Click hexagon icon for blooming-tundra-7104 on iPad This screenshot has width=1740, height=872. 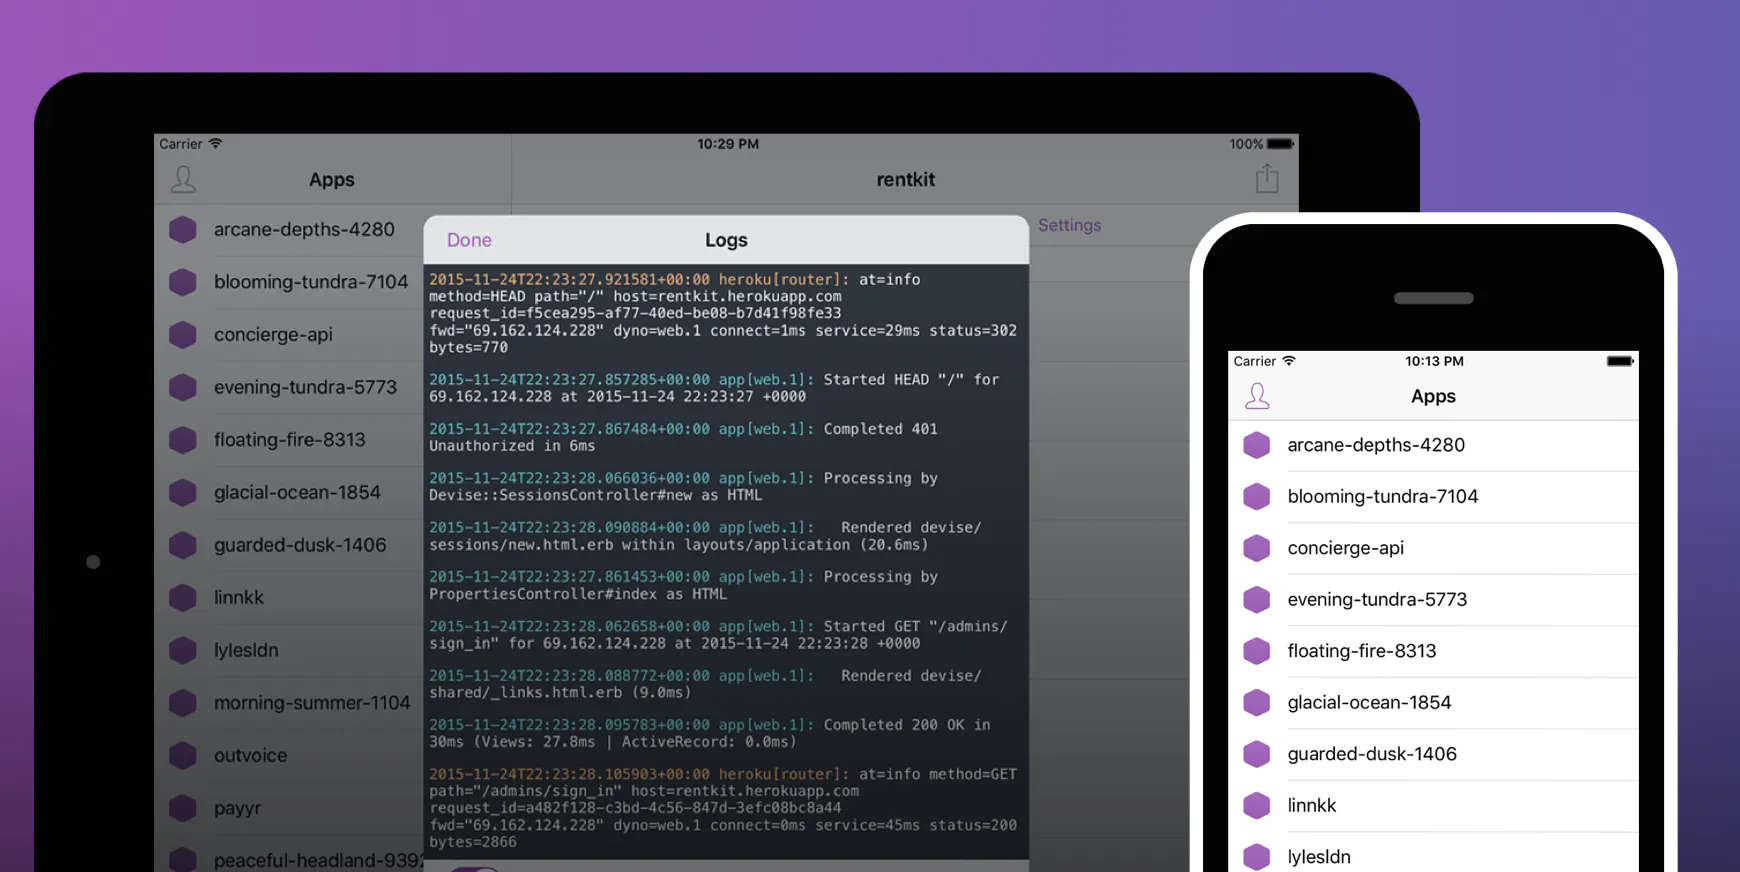point(183,282)
